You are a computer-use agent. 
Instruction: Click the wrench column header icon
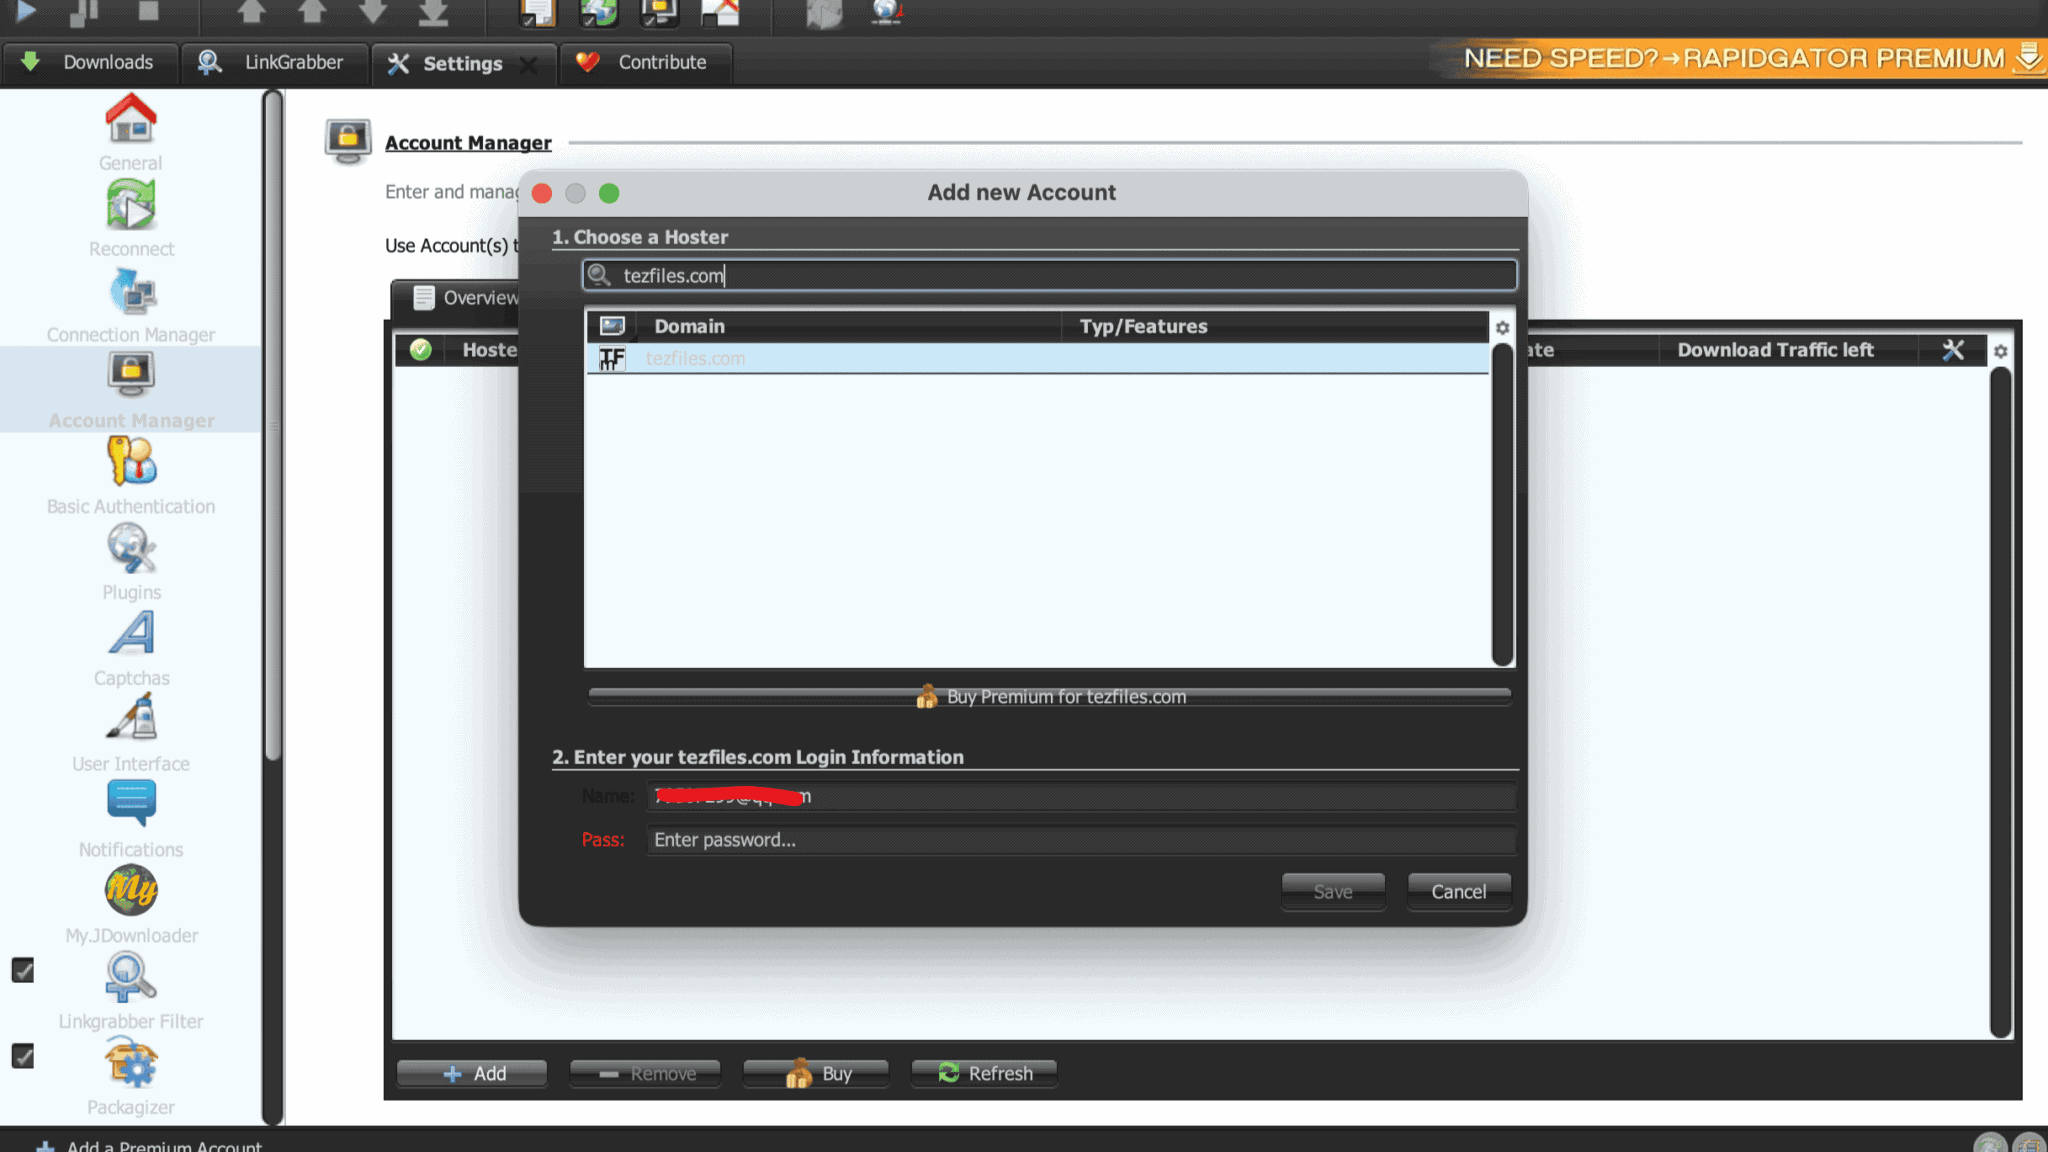pyautogui.click(x=1953, y=350)
